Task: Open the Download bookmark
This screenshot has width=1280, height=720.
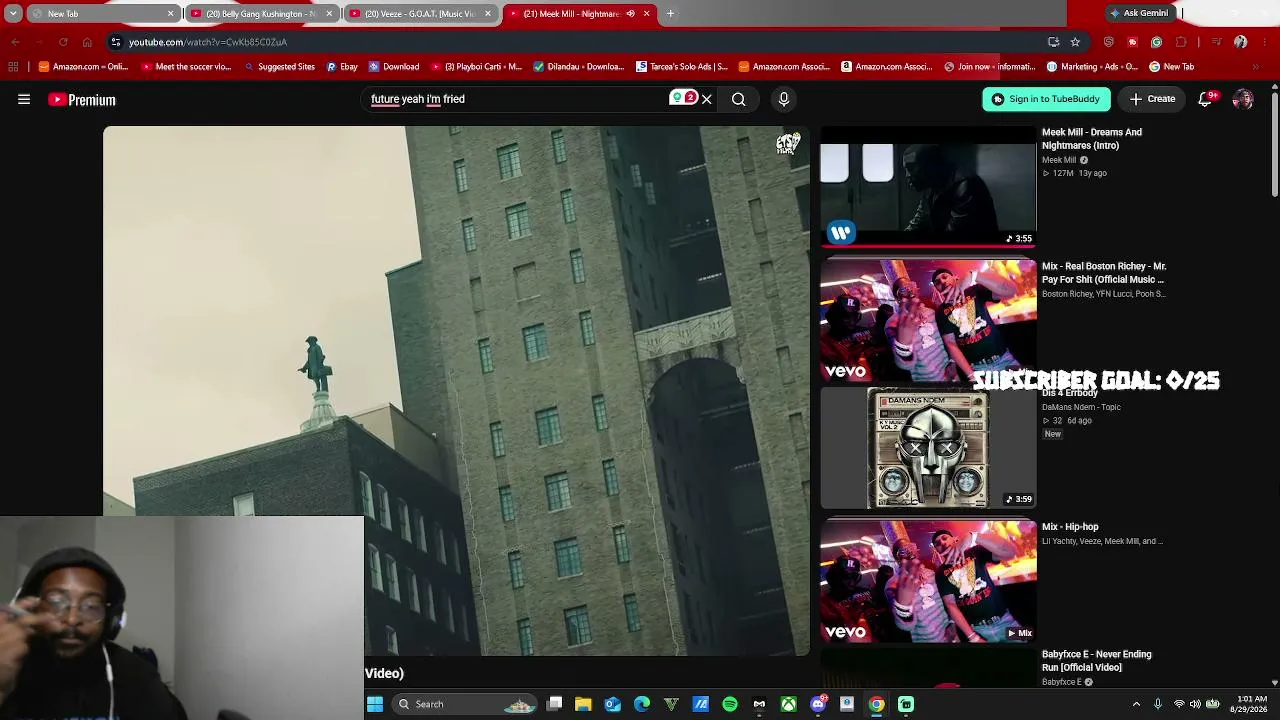Action: (394, 67)
